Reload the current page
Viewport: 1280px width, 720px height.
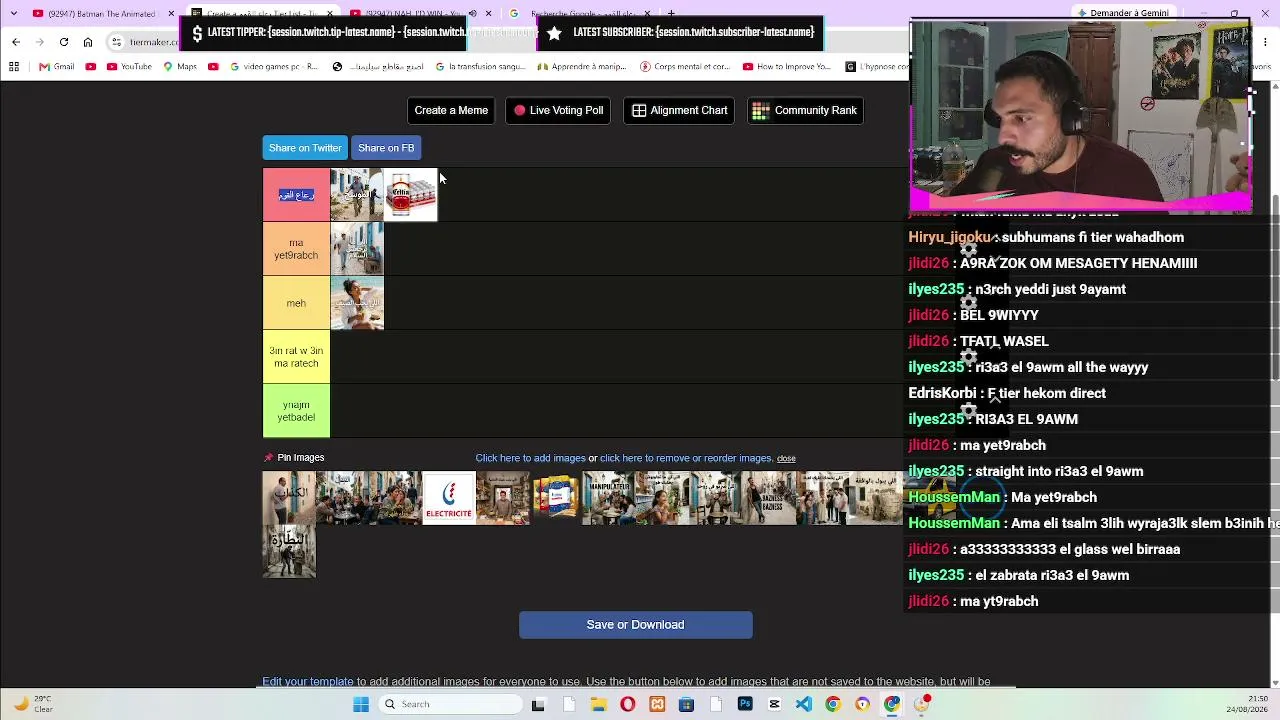[x=64, y=42]
